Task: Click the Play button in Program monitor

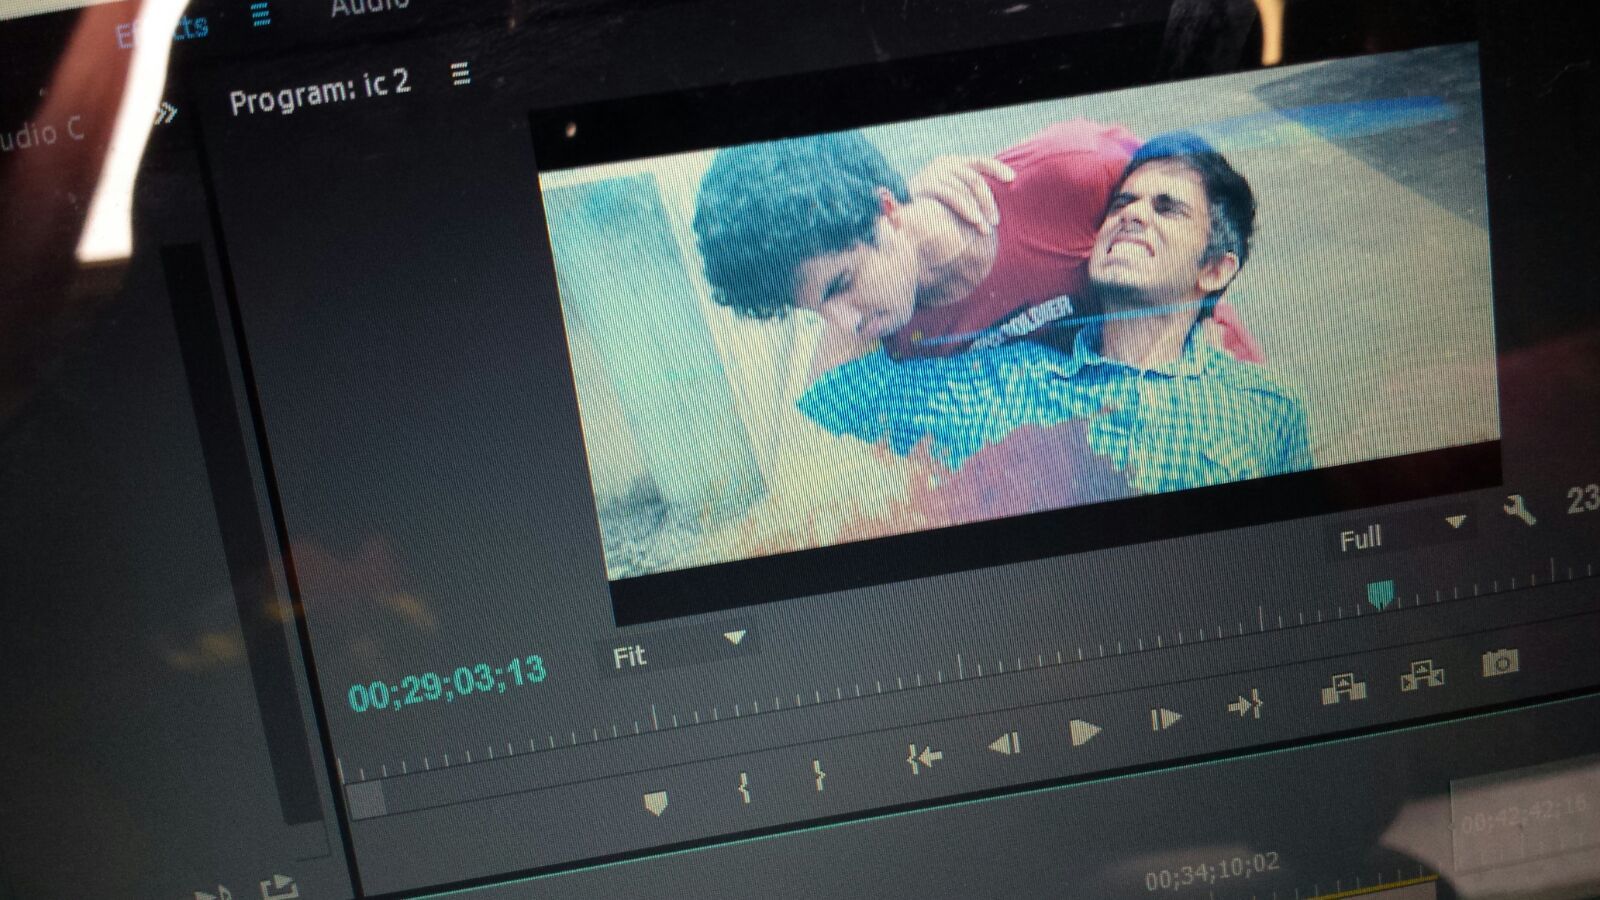Action: point(1084,732)
